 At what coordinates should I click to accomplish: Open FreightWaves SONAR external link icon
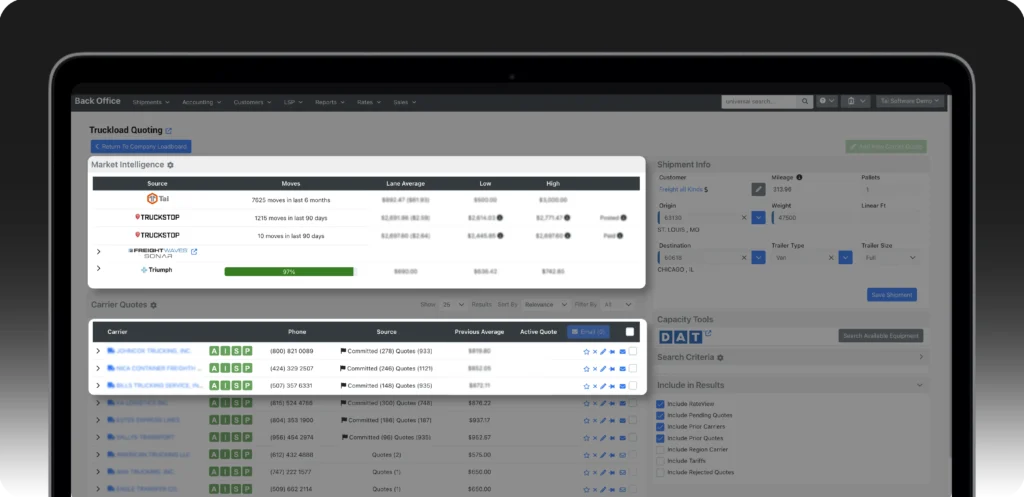point(194,252)
